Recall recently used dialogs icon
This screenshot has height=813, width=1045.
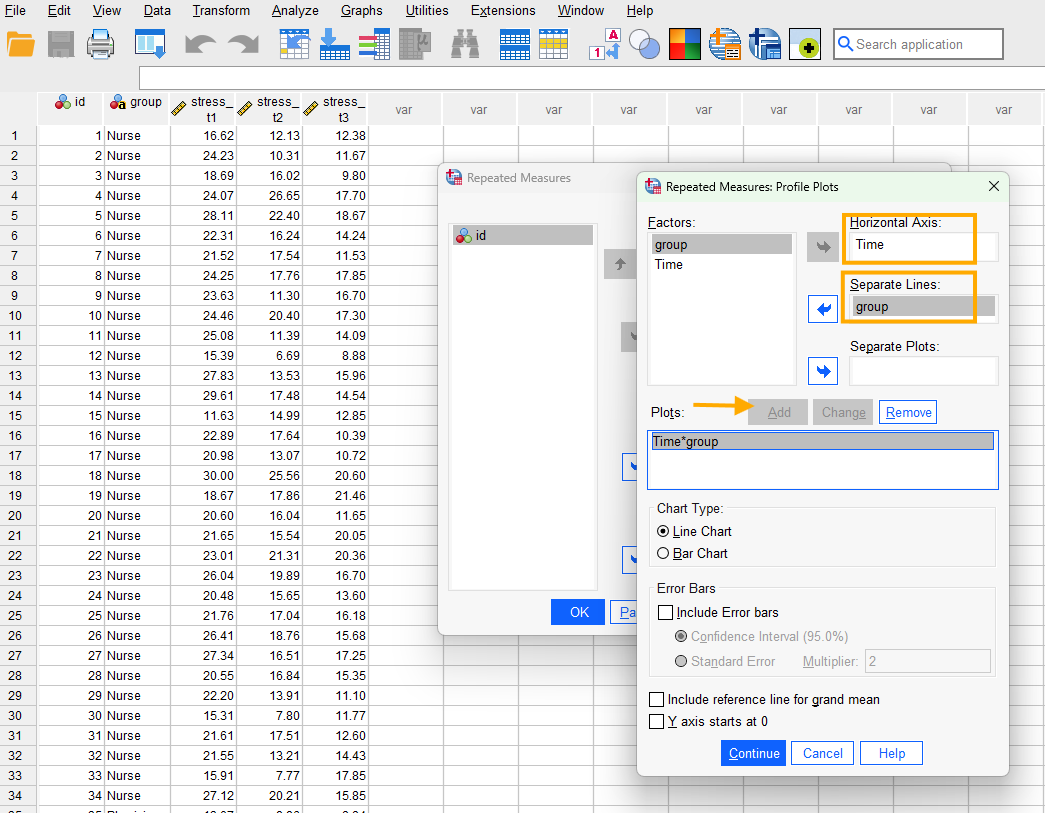pos(149,45)
